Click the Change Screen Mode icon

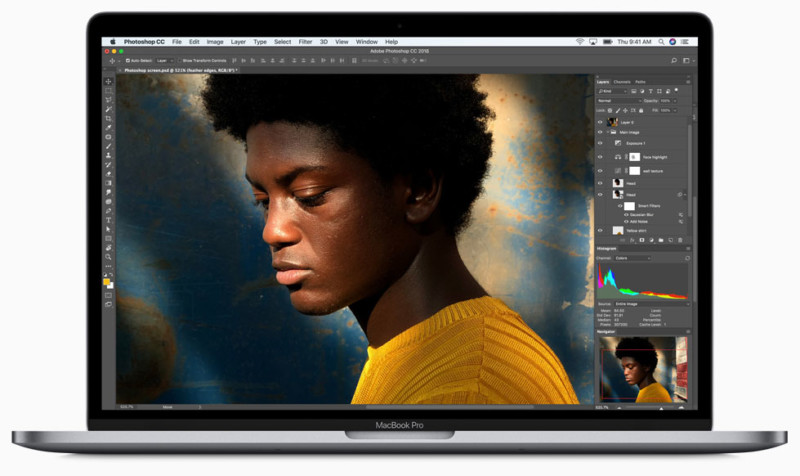click(x=108, y=305)
